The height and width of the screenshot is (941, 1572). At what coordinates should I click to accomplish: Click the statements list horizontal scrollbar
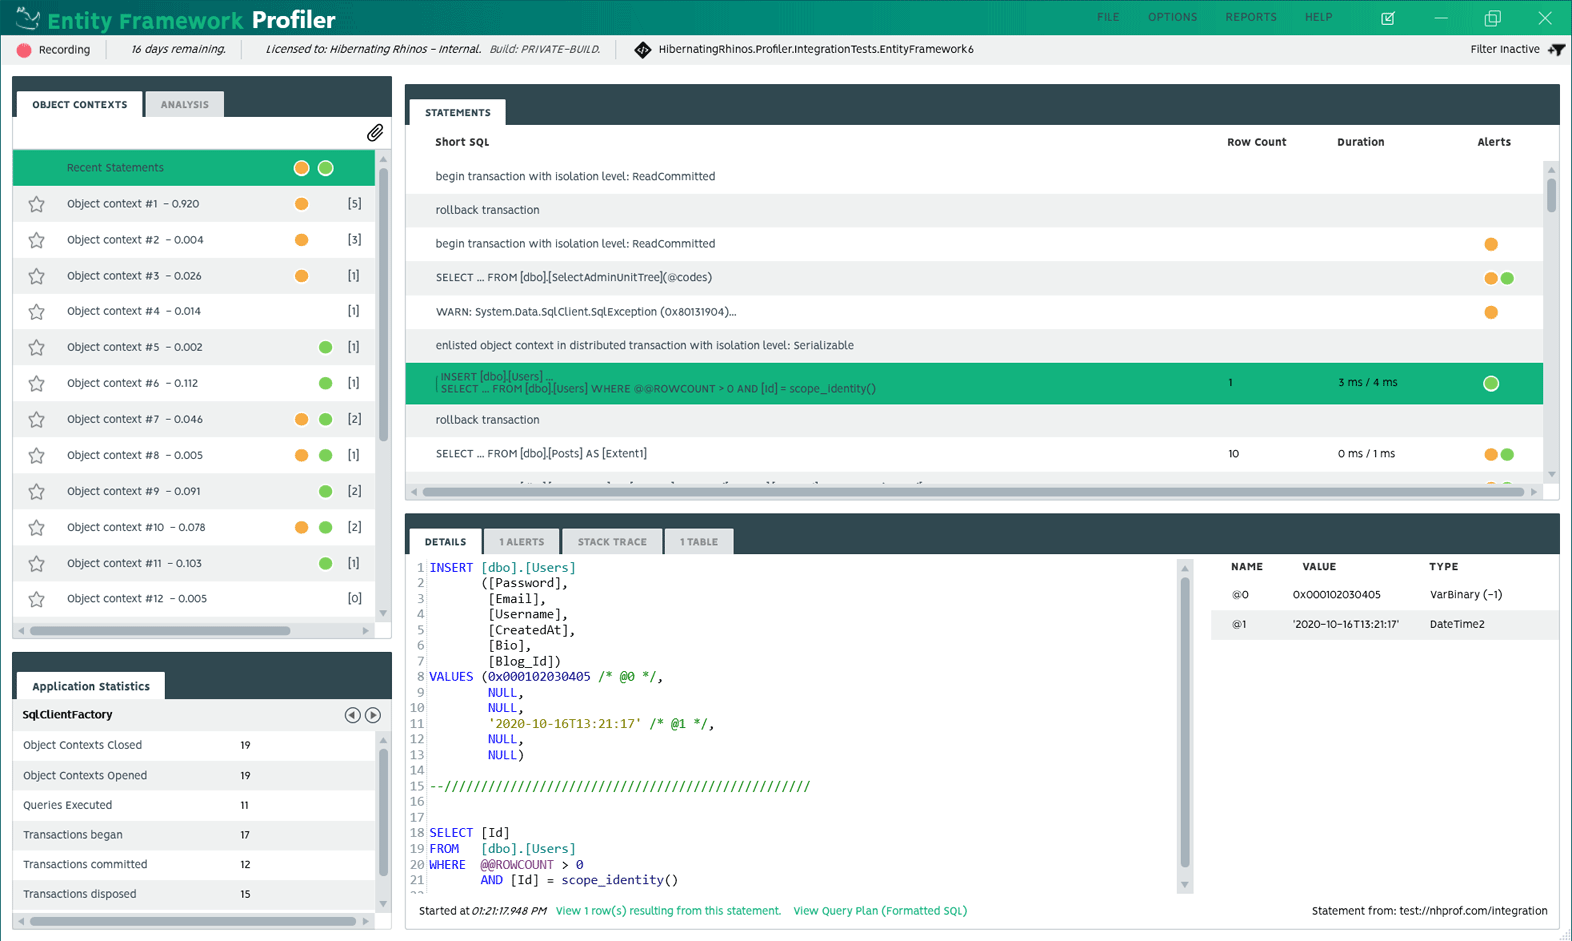pyautogui.click(x=973, y=492)
